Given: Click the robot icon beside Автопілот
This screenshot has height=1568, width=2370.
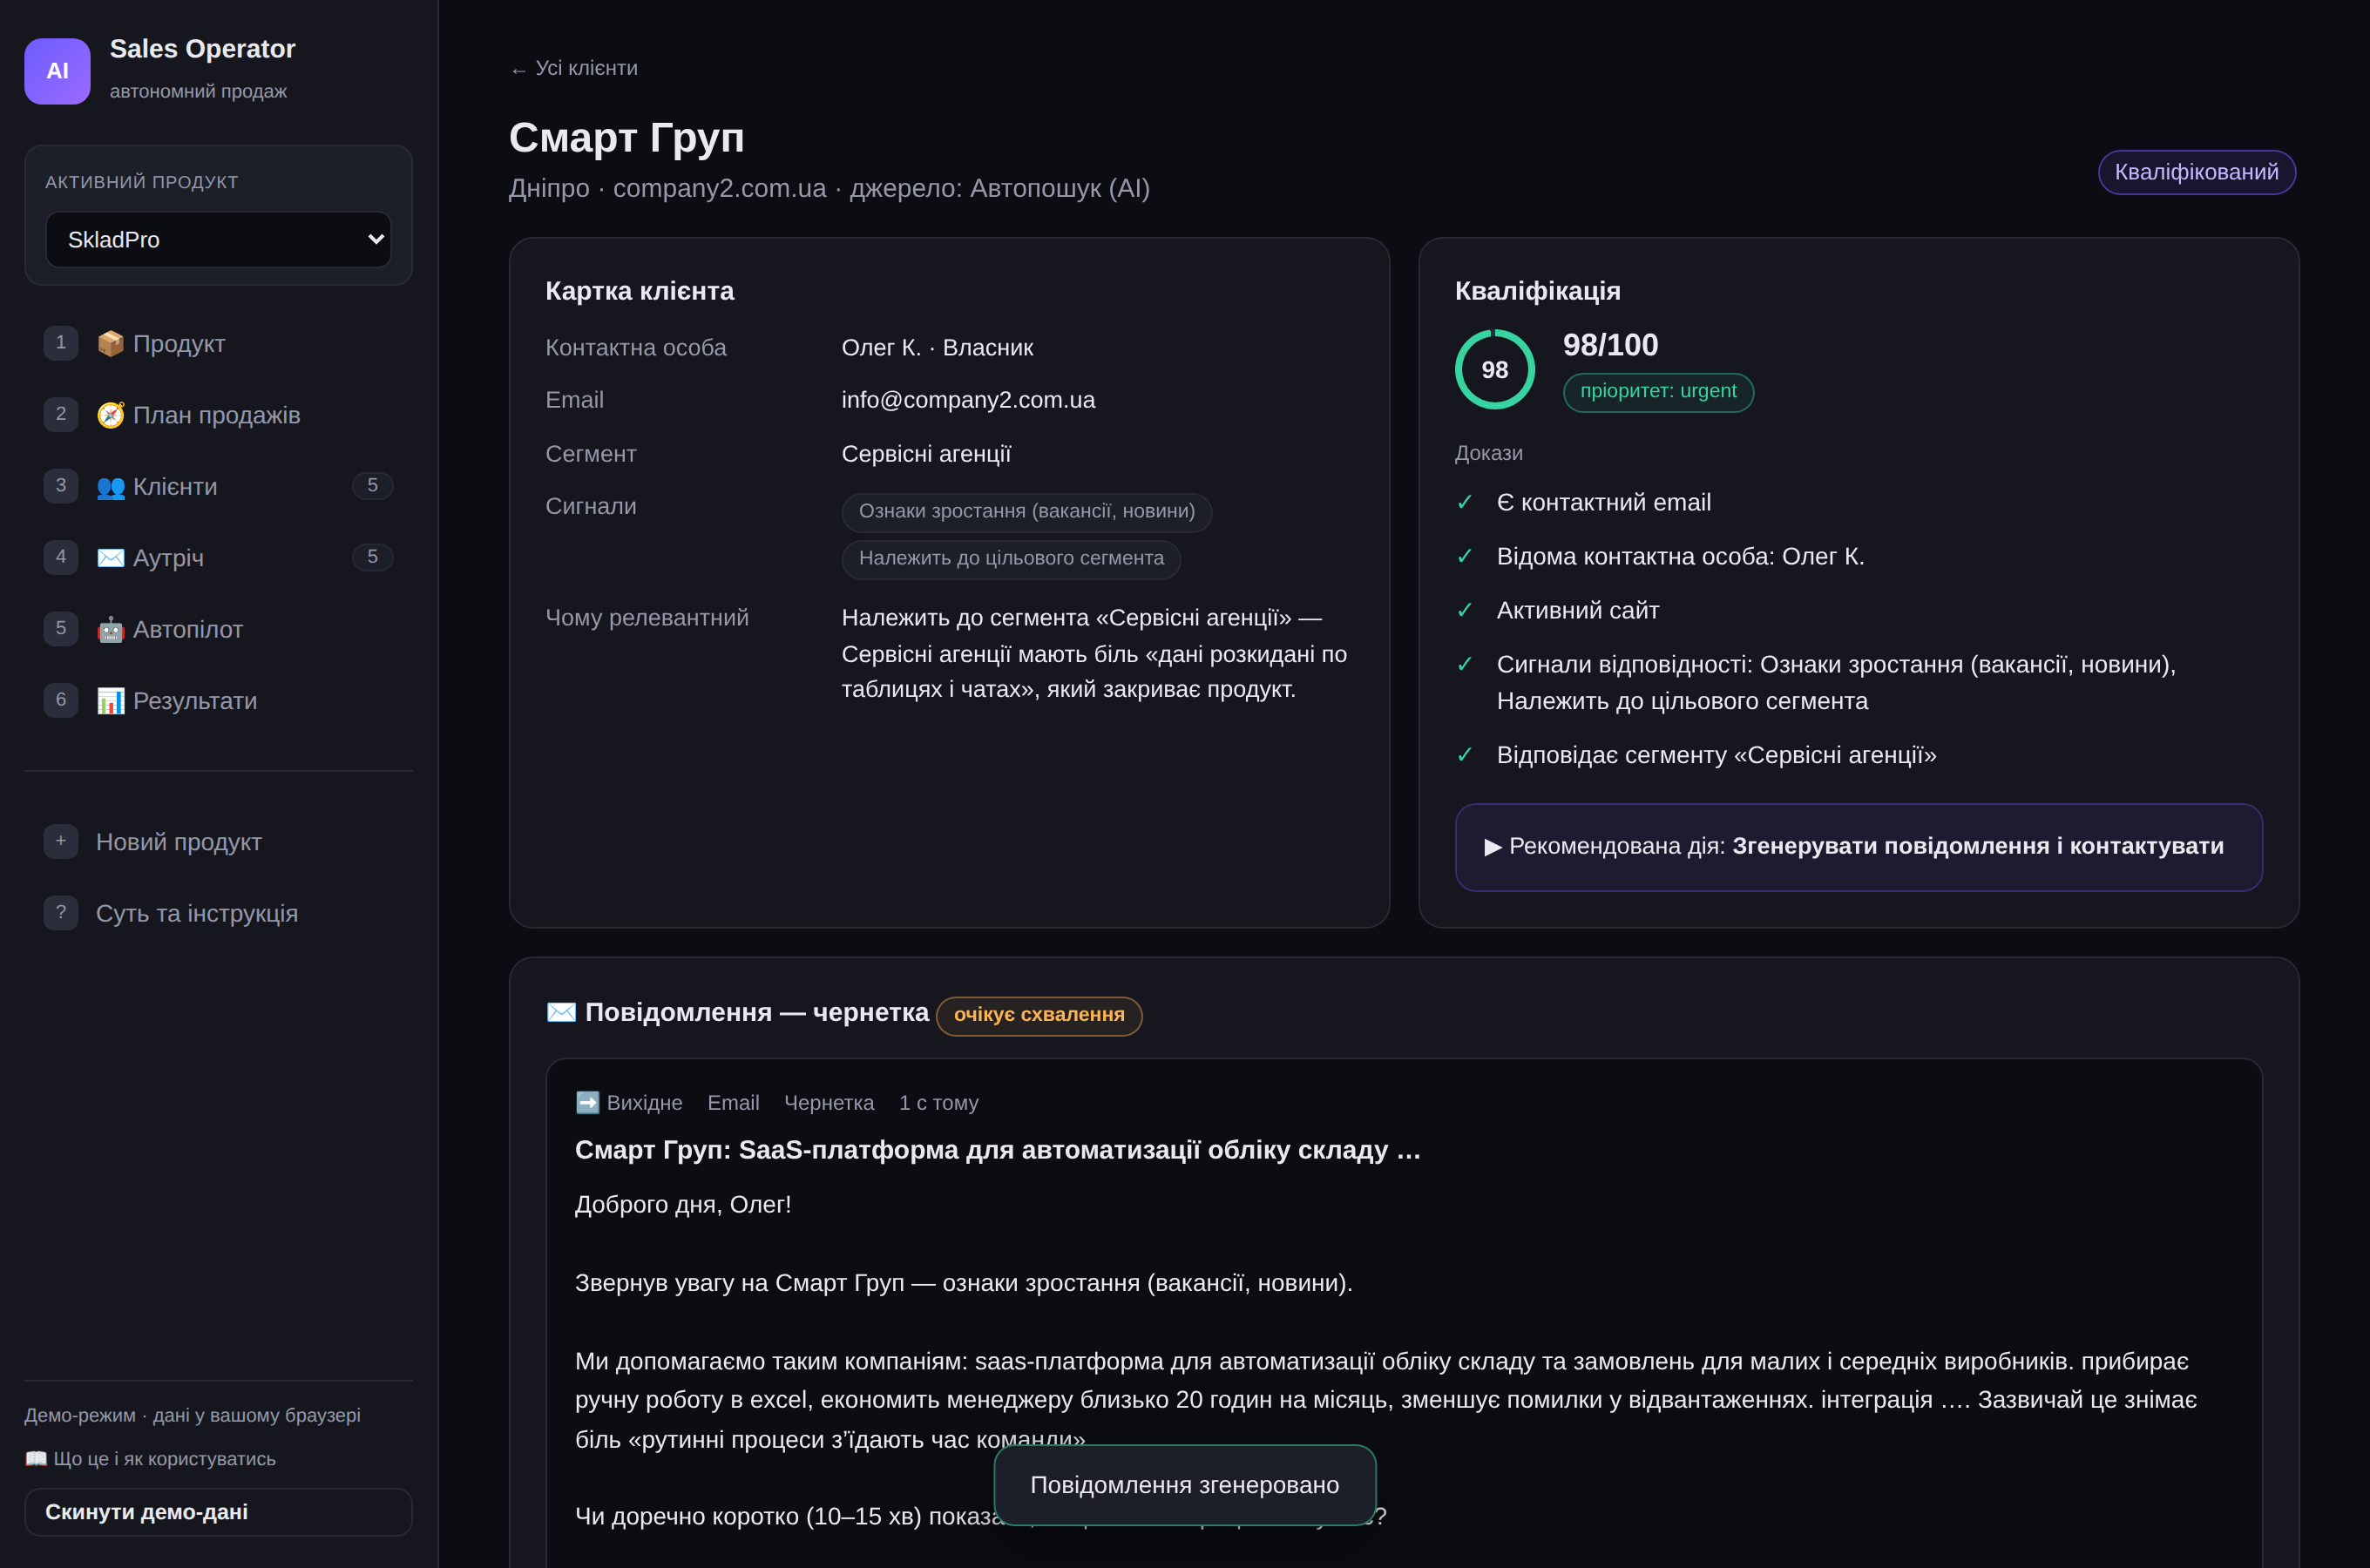Looking at the screenshot, I should click(110, 630).
